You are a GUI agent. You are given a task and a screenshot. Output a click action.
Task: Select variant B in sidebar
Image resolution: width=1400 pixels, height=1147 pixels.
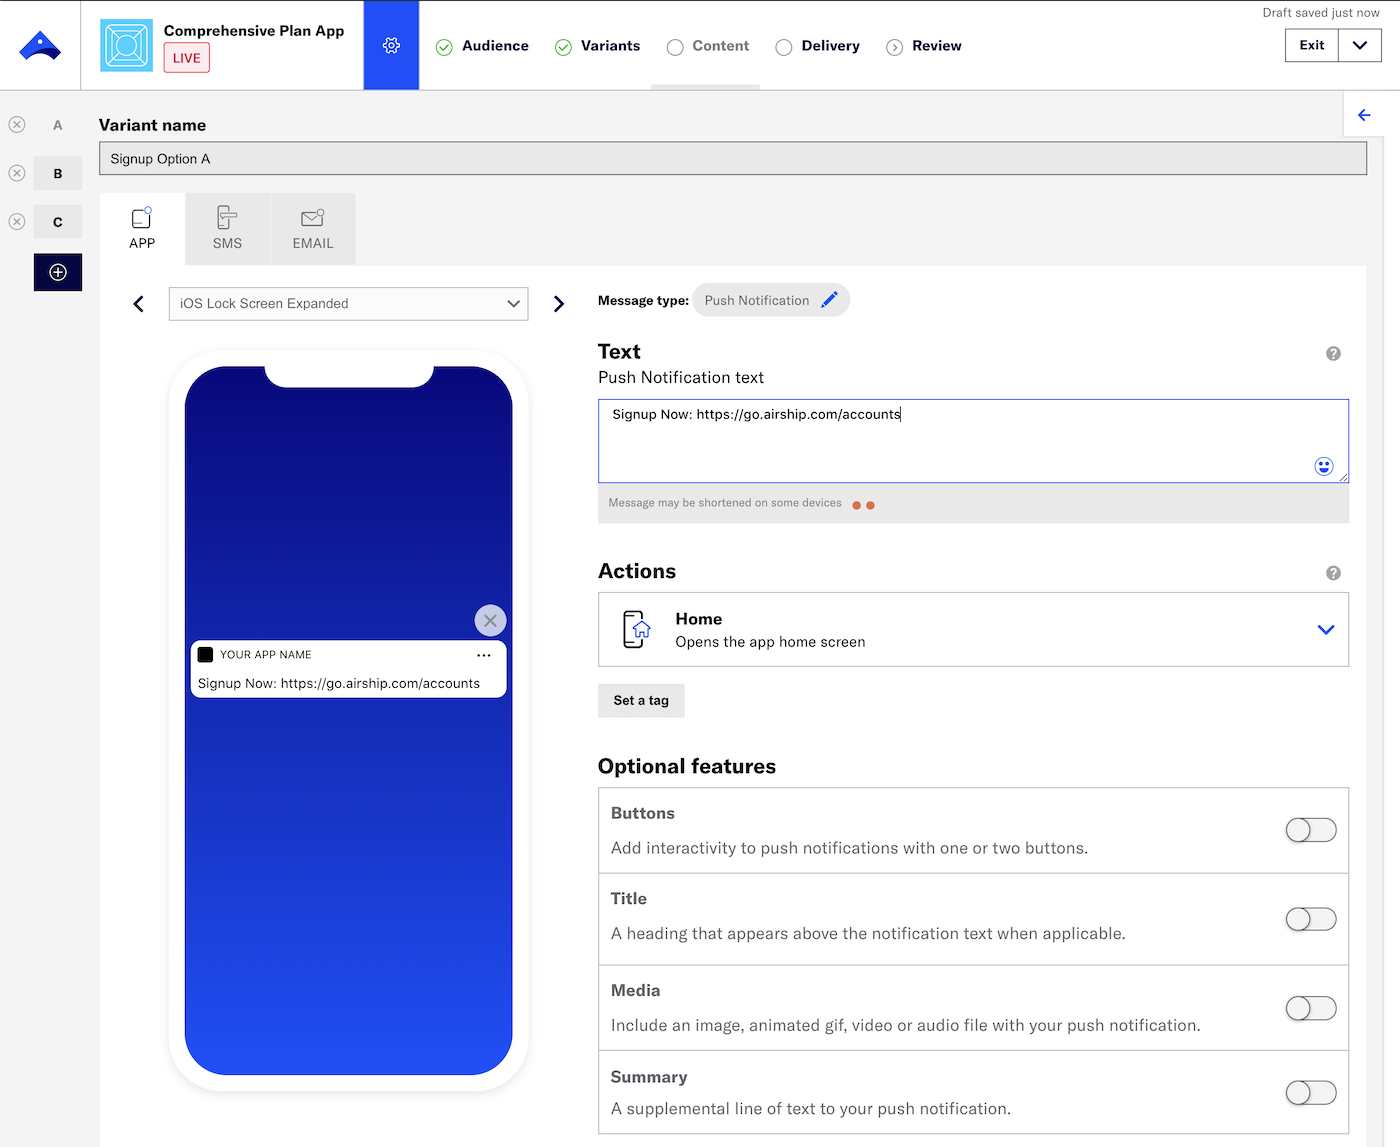click(x=58, y=173)
